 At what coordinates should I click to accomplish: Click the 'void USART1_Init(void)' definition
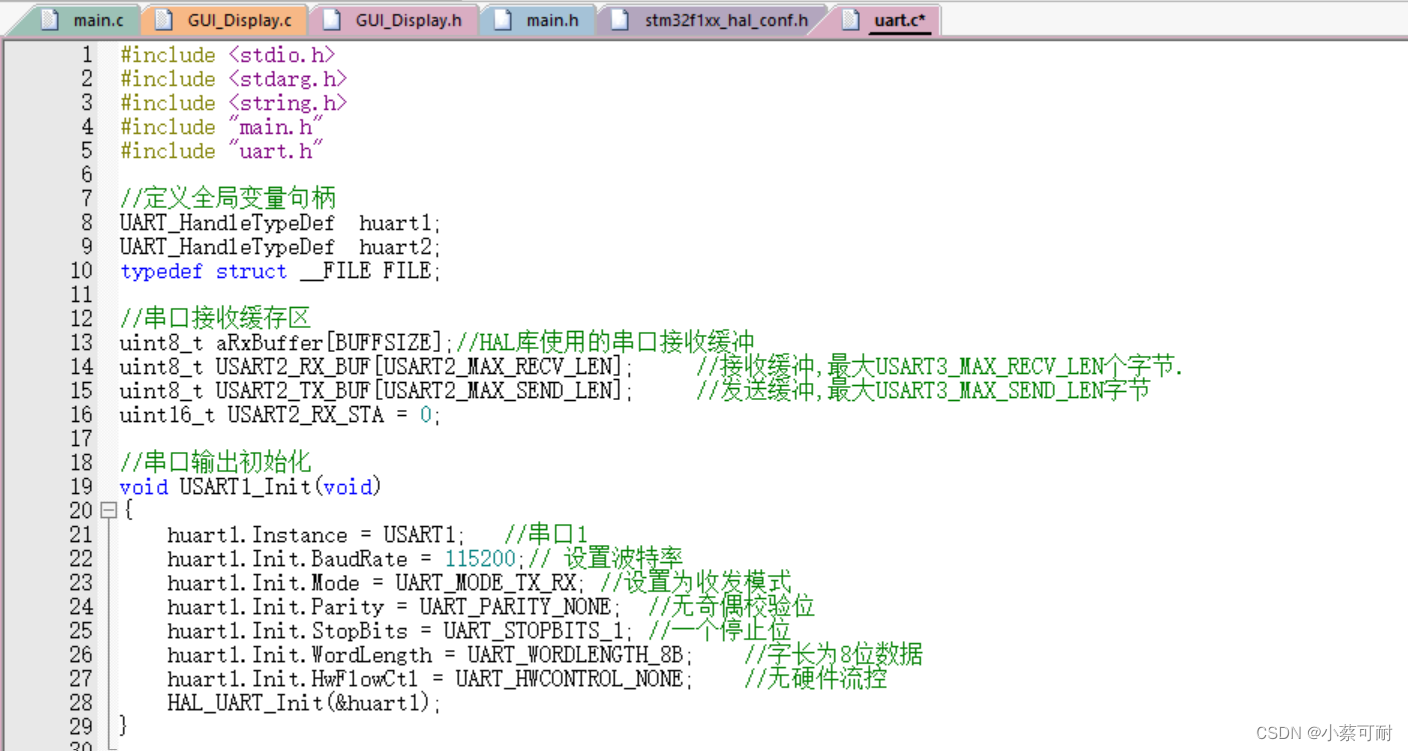[x=251, y=487]
